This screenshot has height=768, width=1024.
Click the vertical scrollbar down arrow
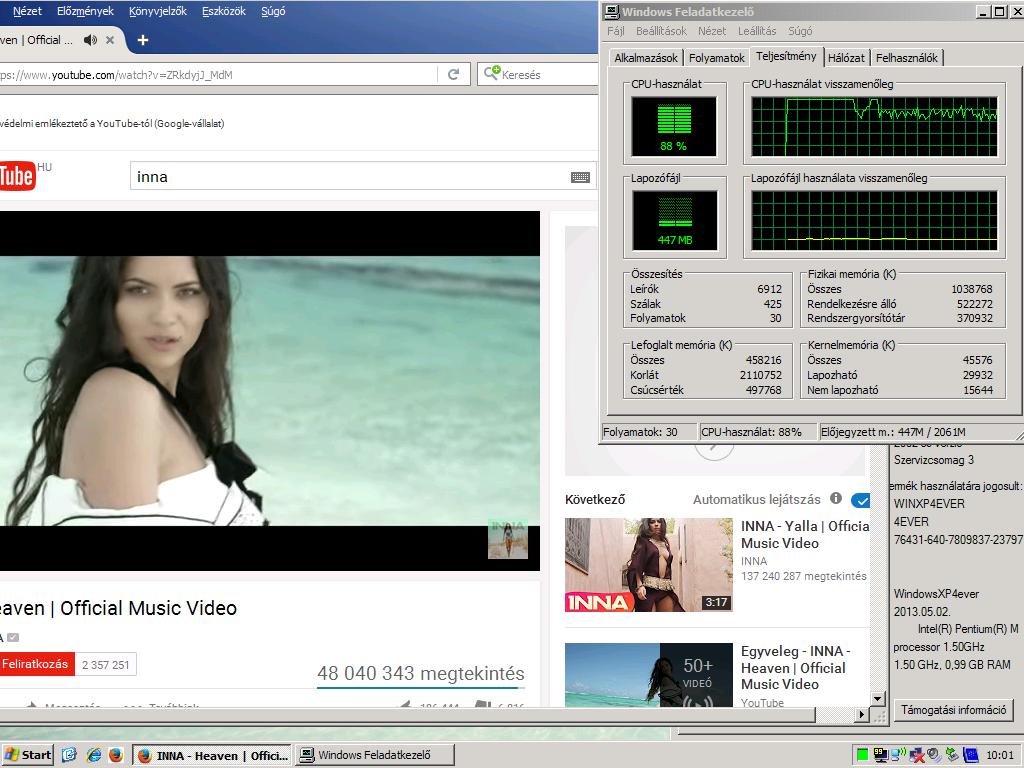(x=878, y=699)
